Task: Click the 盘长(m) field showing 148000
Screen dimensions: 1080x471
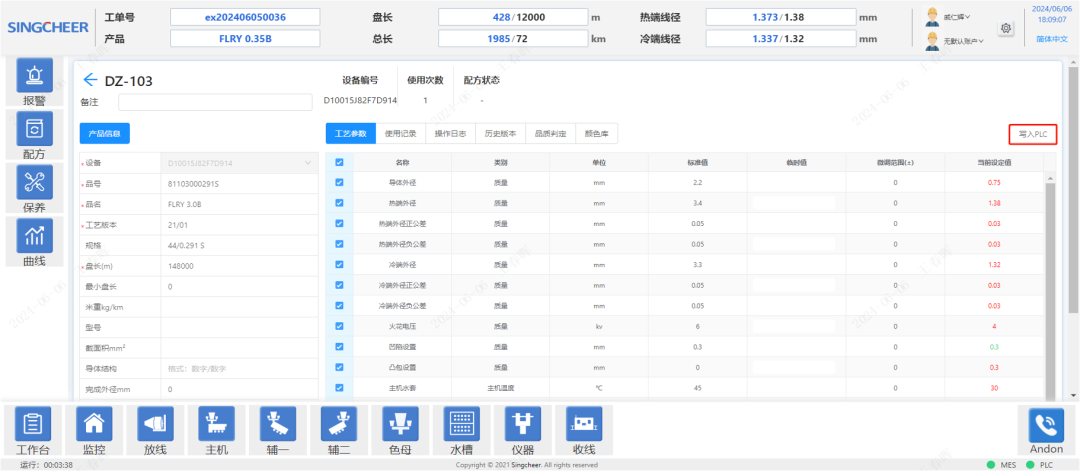Action: click(x=240, y=266)
